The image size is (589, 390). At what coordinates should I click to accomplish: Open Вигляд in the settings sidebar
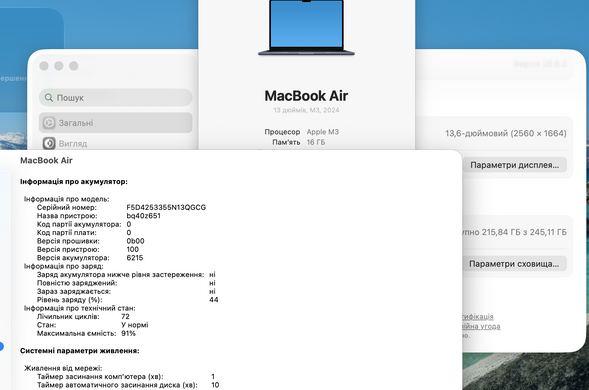pos(116,143)
